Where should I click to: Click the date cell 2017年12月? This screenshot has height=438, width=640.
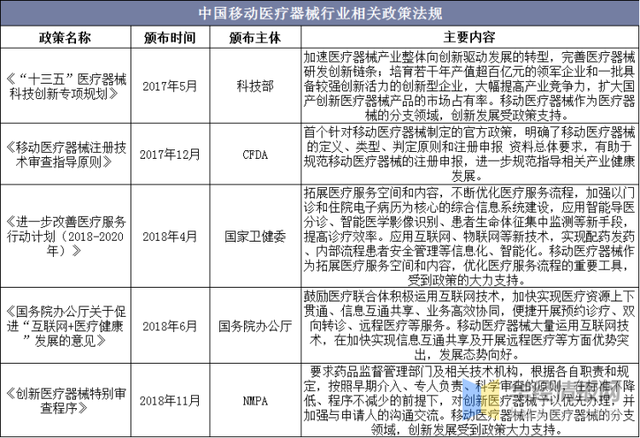coord(170,154)
